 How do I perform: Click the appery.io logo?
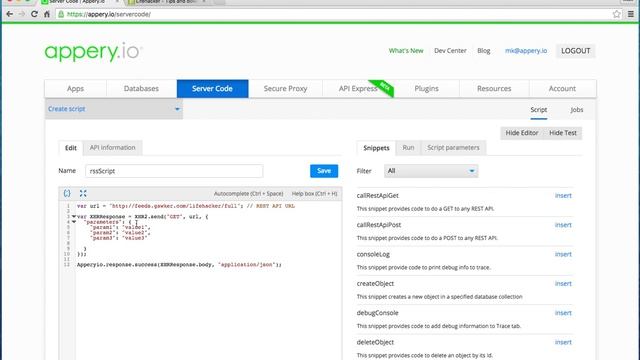(93, 53)
